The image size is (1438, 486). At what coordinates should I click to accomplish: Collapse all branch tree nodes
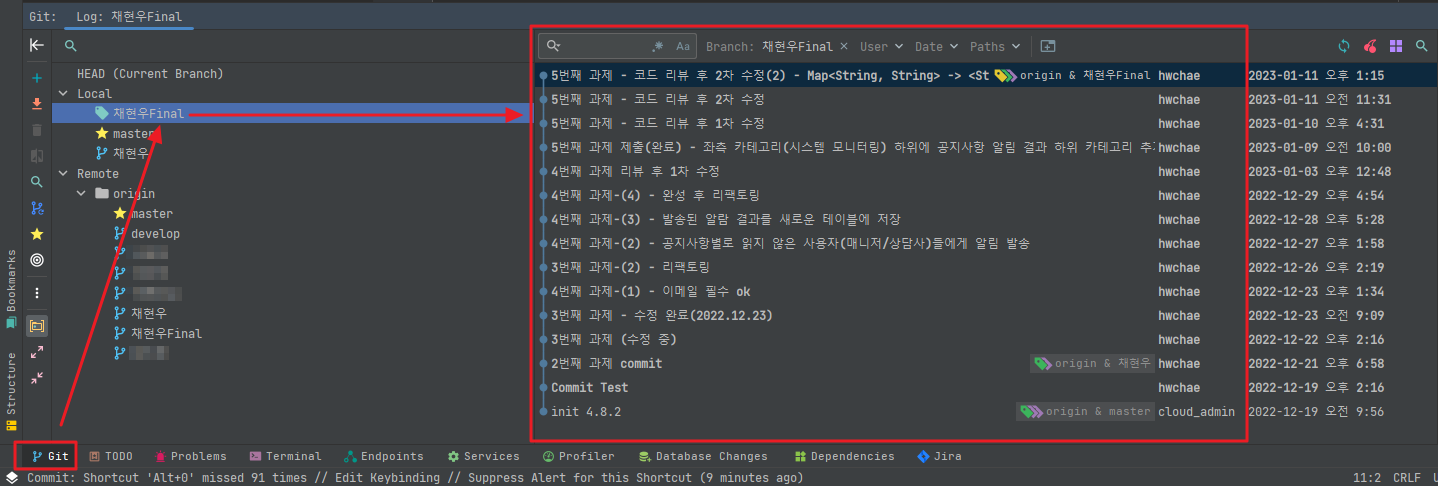(37, 378)
